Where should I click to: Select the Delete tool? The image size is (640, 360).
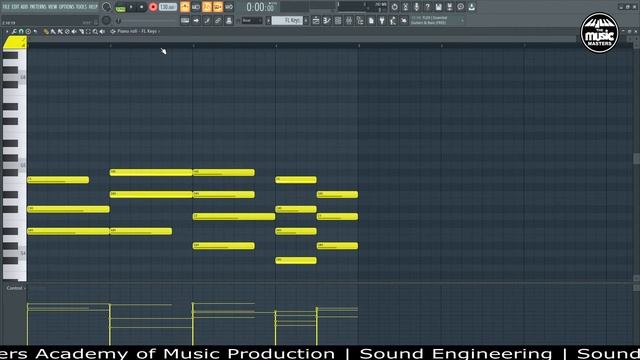tap(67, 31)
